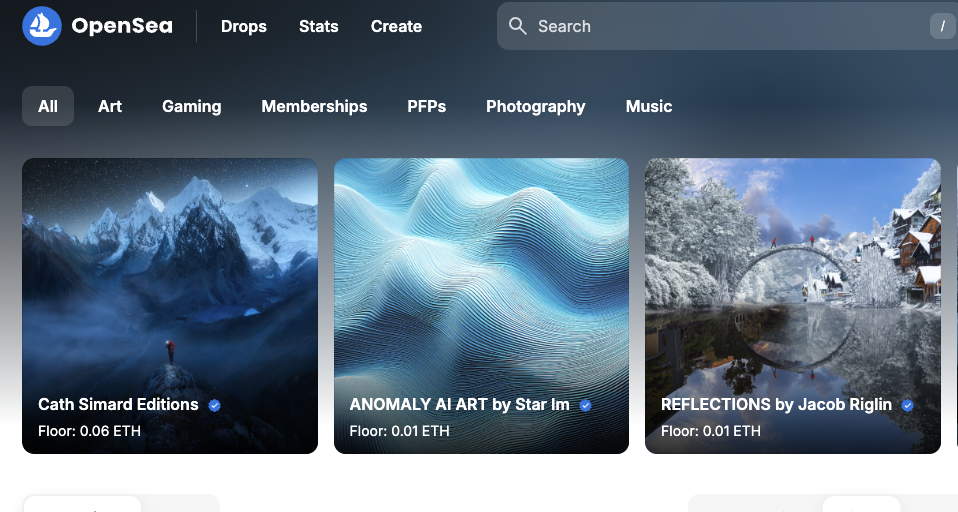The width and height of the screenshot is (958, 512).
Task: Click Cath Simard Editions verified badge
Action: [x=214, y=405]
